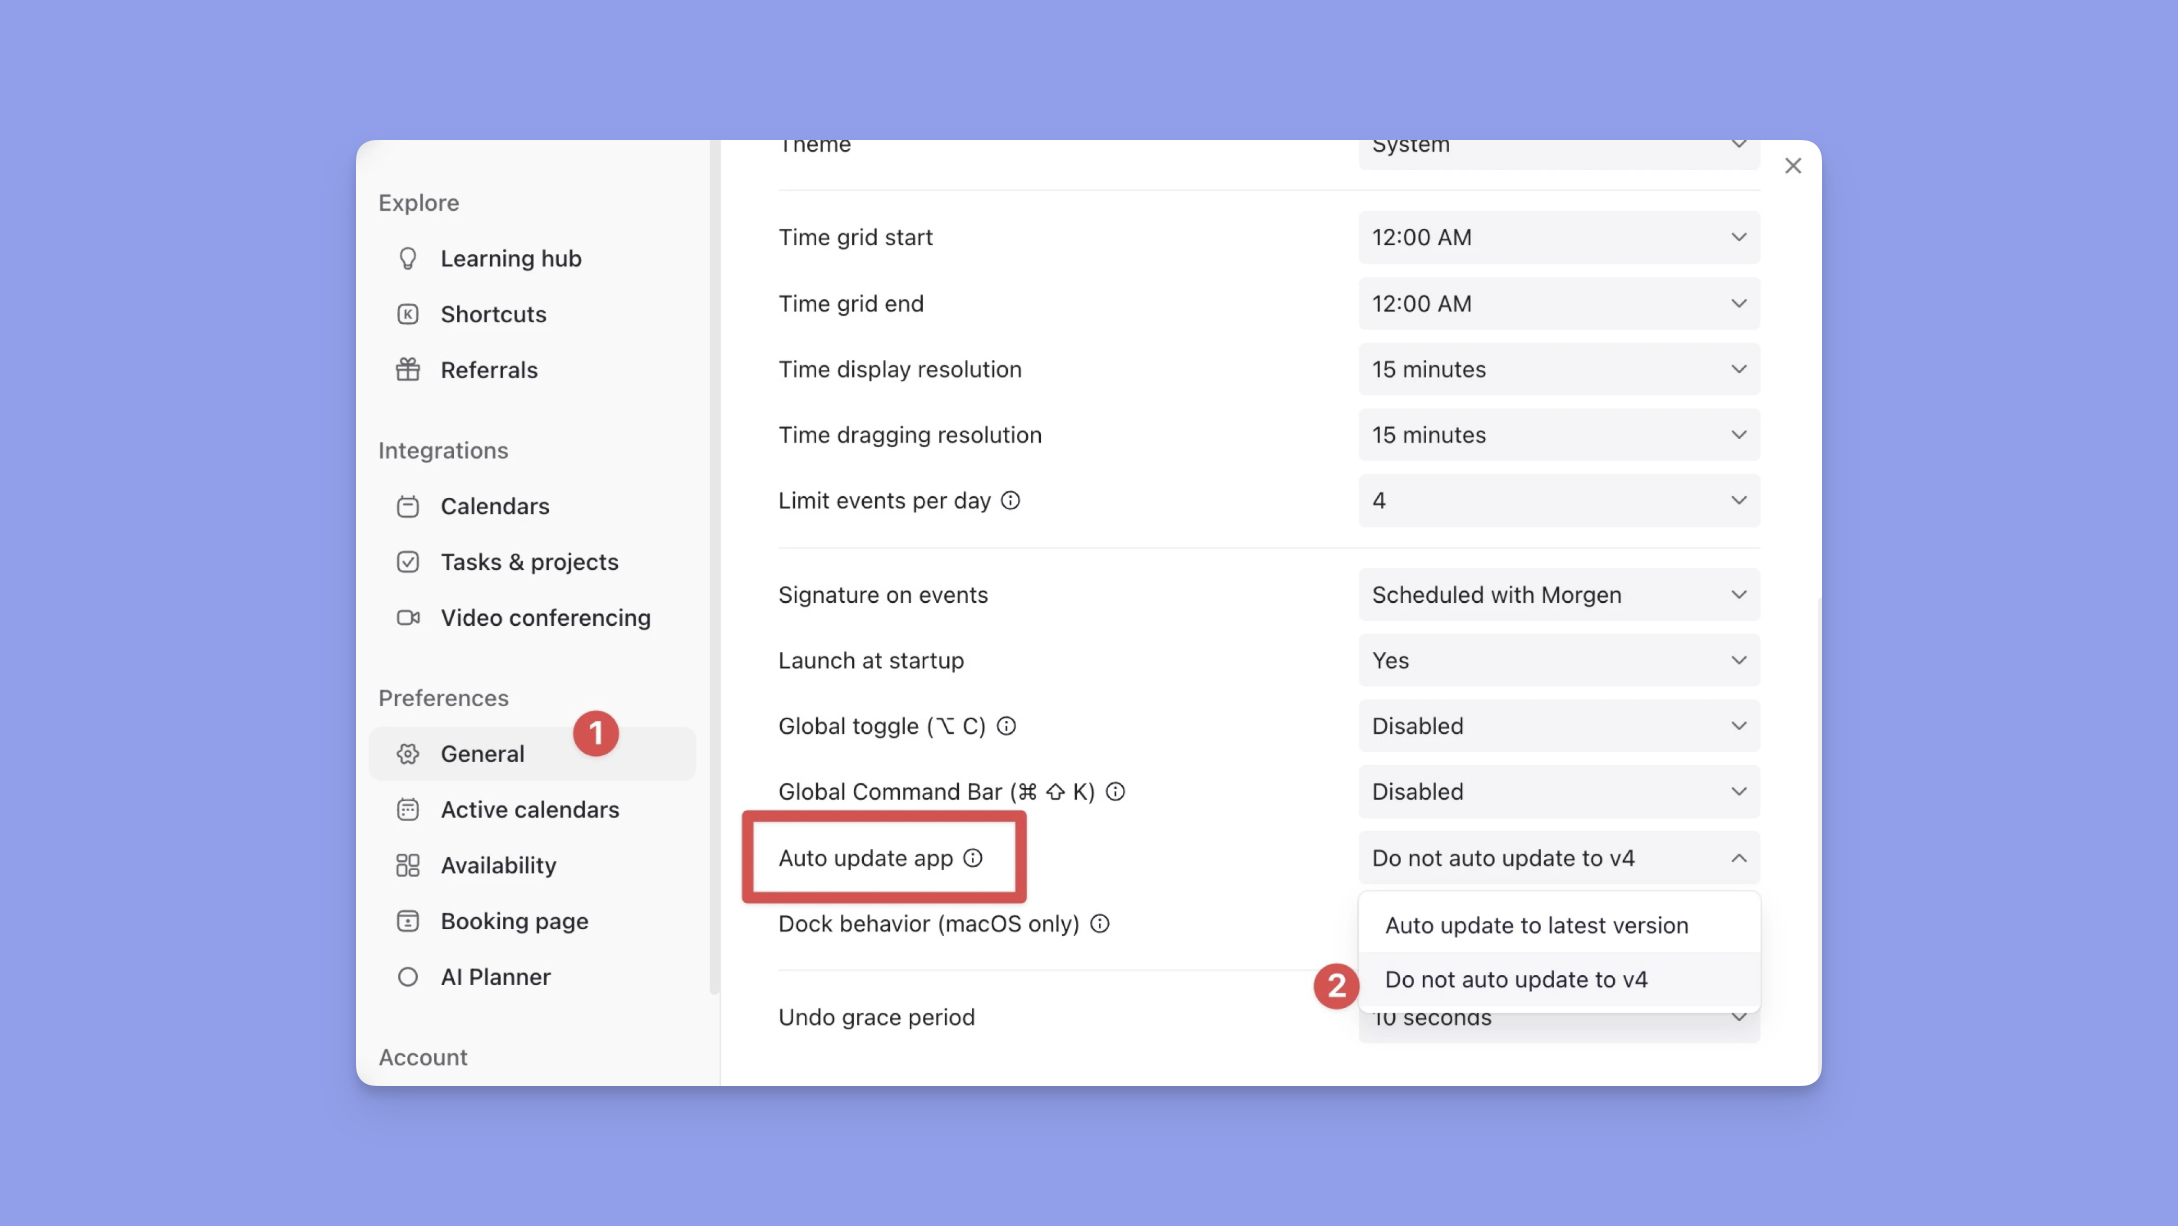
Task: Click info icon next to Limit events per day
Action: (1011, 500)
